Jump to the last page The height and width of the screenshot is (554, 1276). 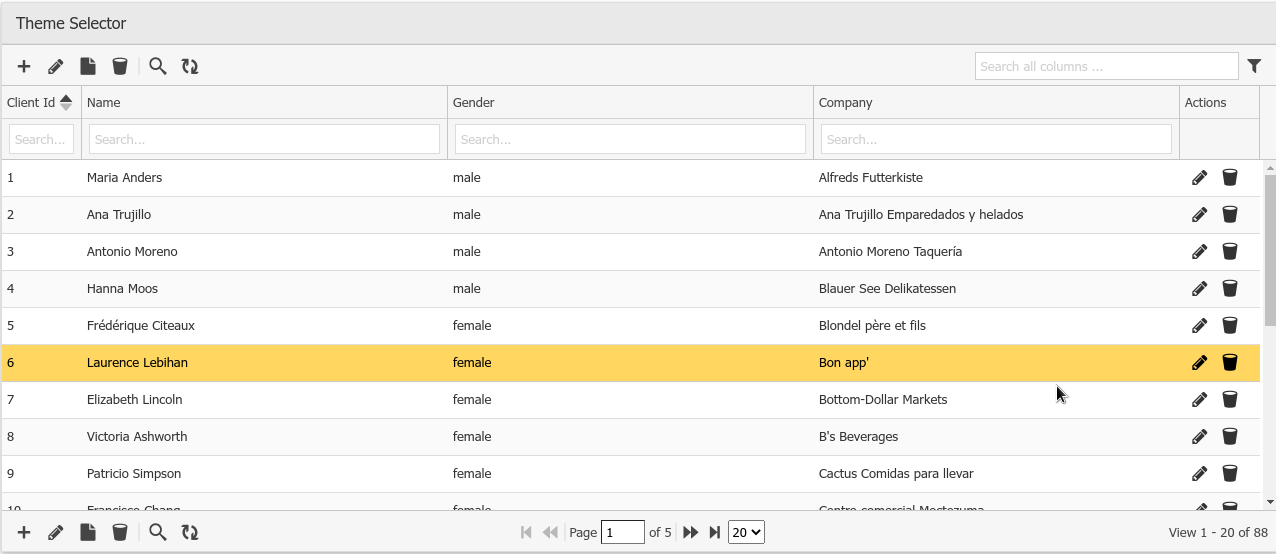pyautogui.click(x=714, y=532)
